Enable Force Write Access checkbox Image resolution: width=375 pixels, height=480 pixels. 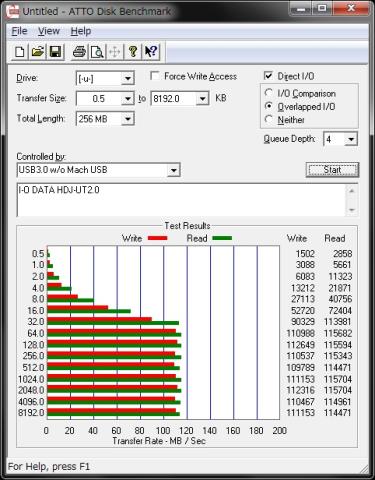tap(155, 76)
